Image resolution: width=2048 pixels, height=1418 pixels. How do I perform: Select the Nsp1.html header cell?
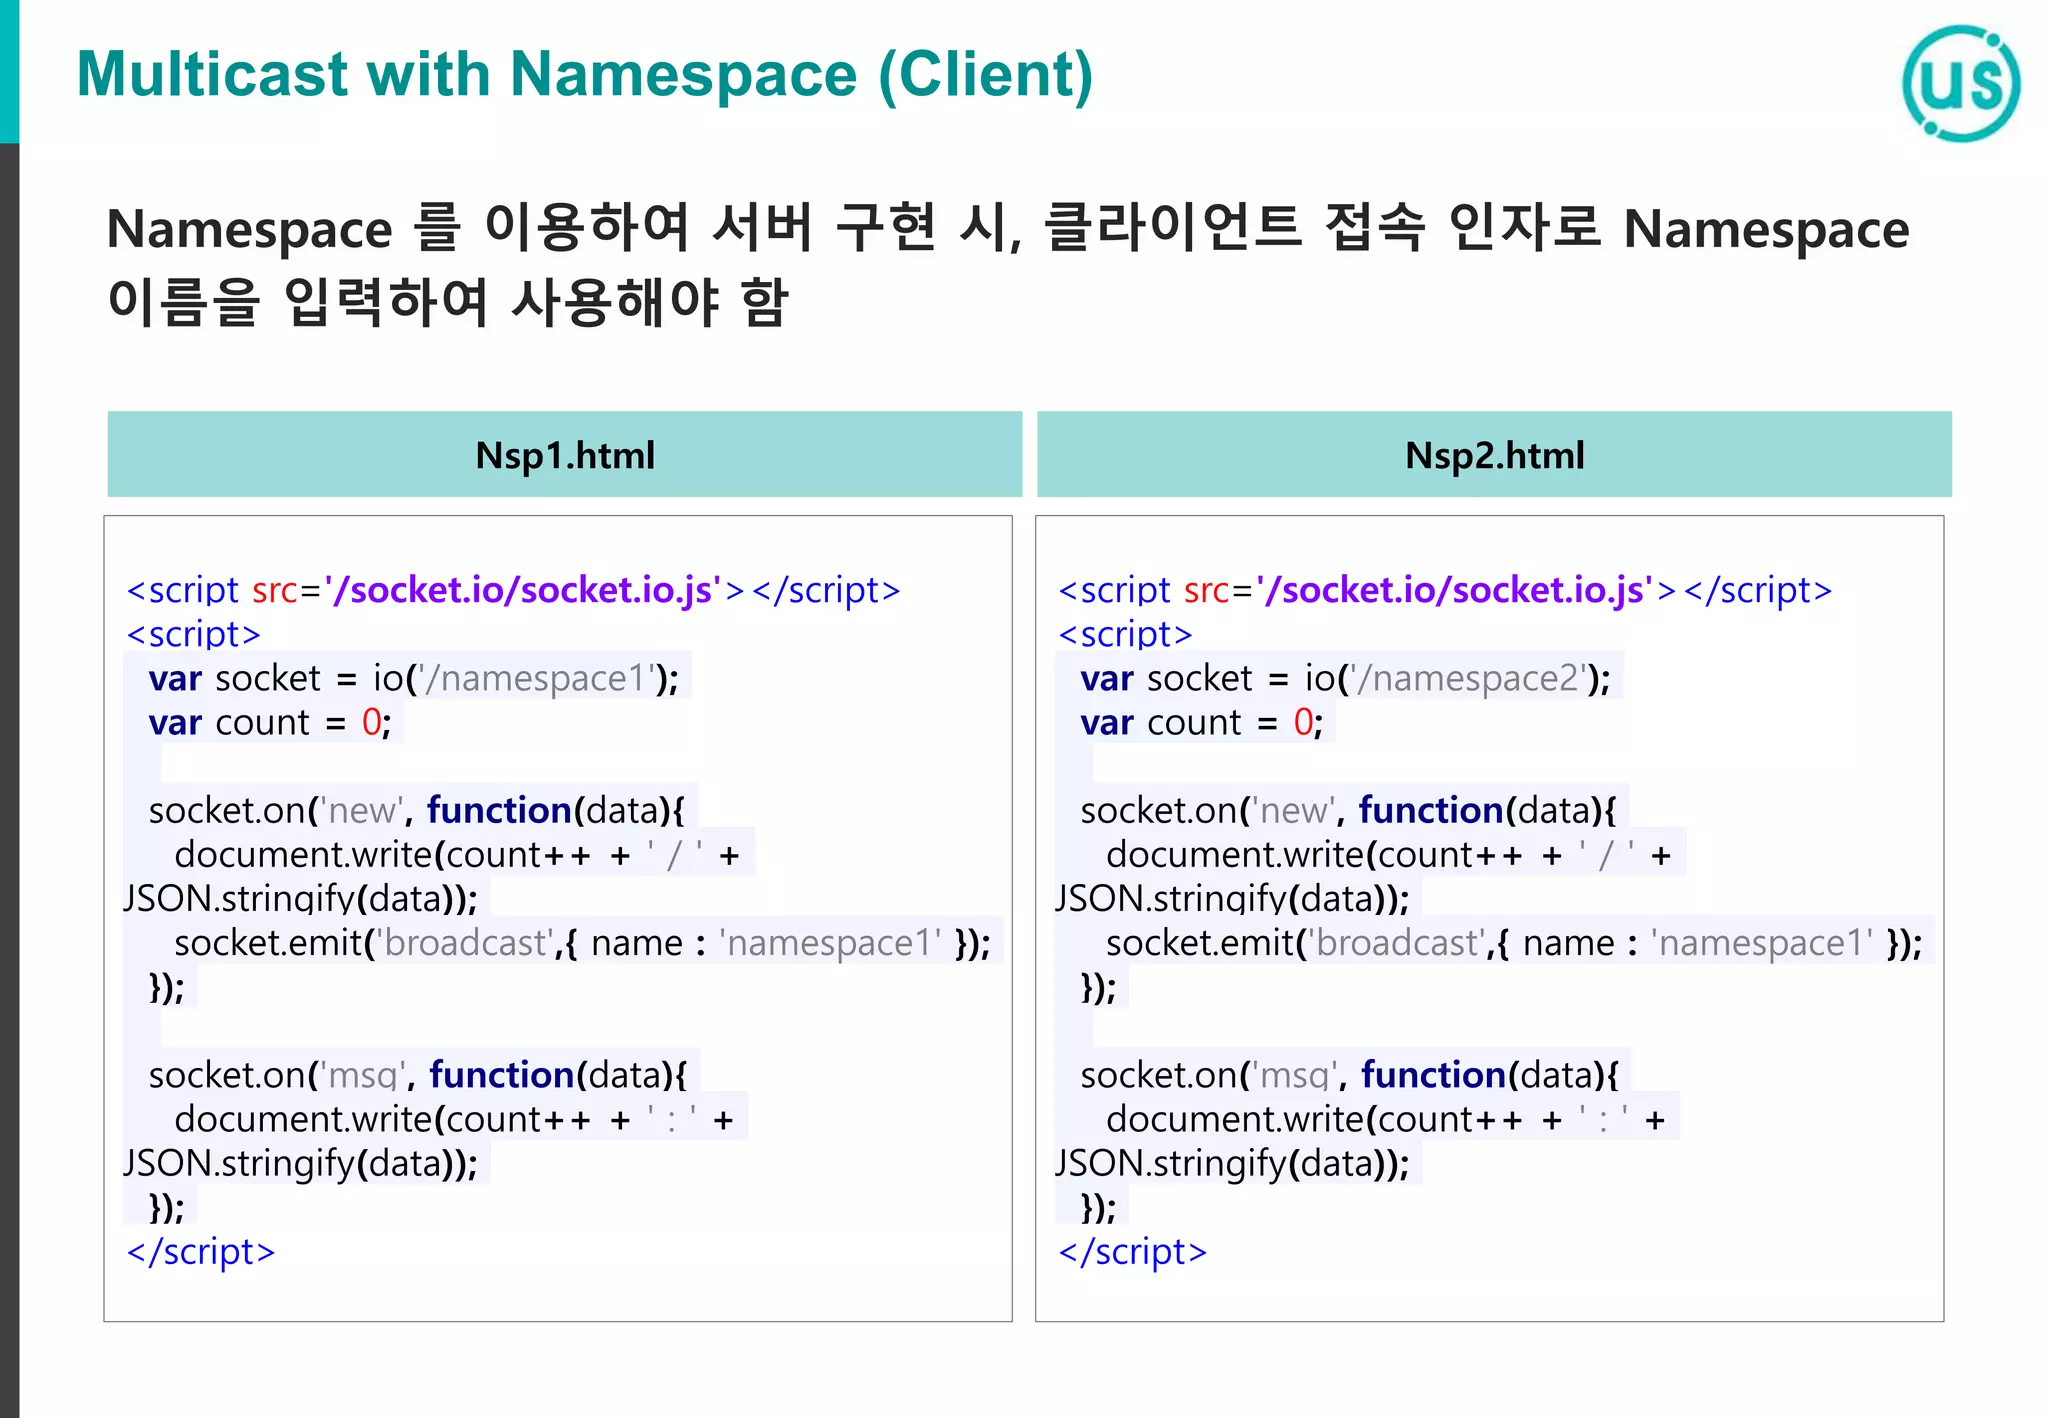point(565,454)
